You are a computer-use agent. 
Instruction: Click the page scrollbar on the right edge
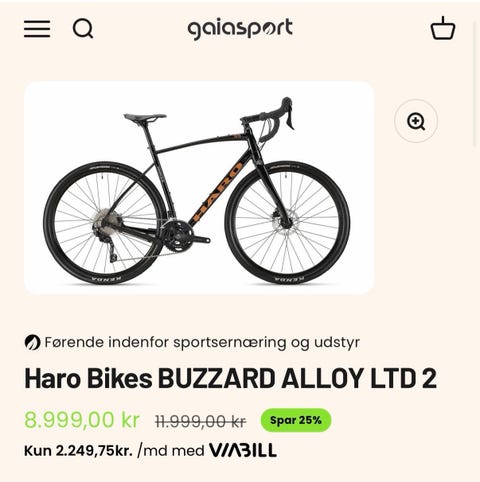click(475, 83)
